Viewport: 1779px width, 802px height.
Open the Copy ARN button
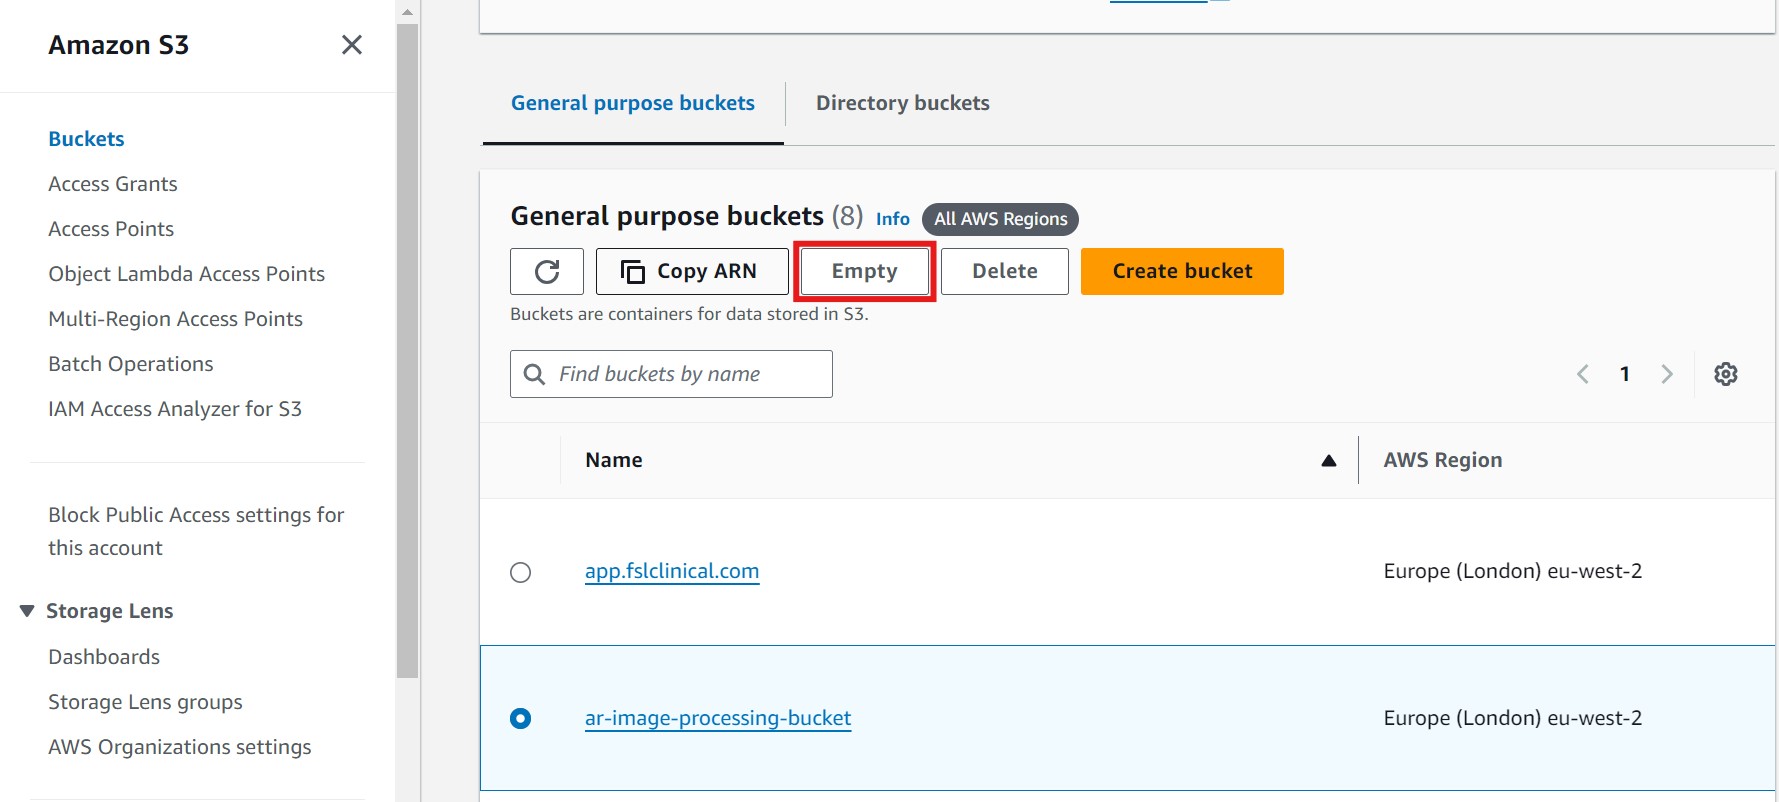coord(691,271)
